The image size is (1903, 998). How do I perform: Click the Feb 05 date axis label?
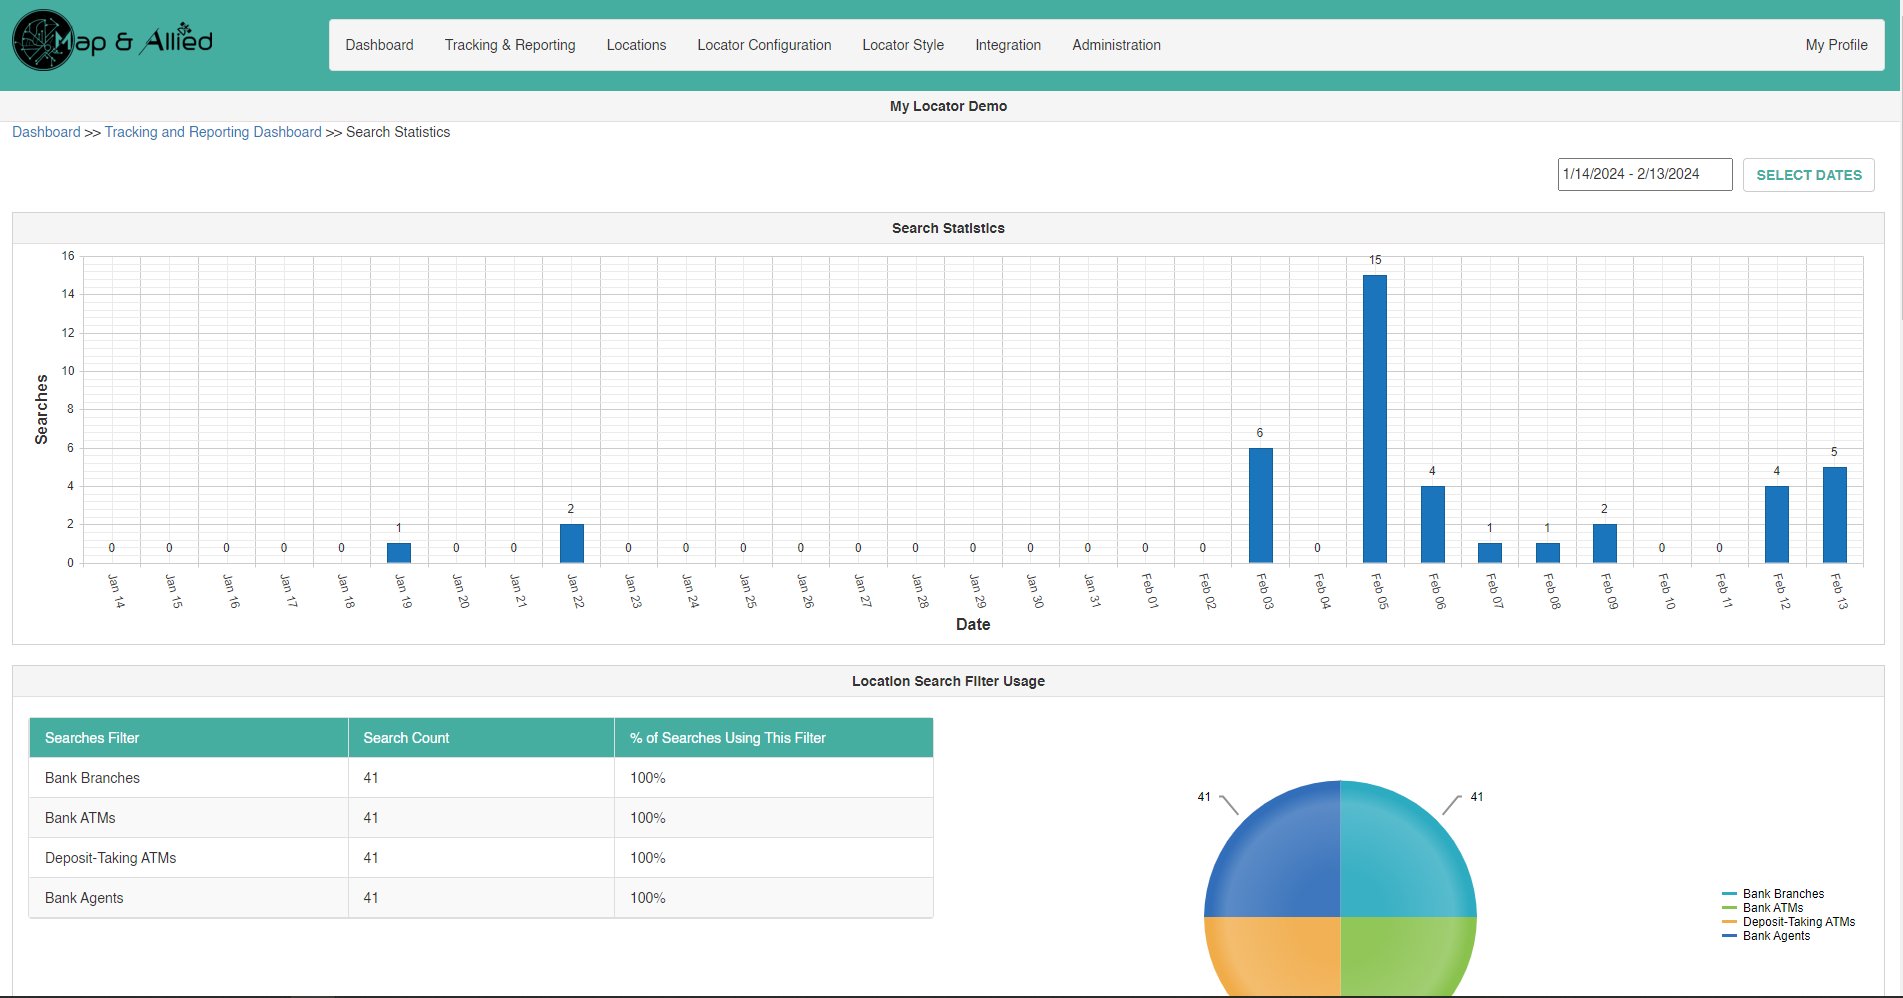coord(1380,591)
